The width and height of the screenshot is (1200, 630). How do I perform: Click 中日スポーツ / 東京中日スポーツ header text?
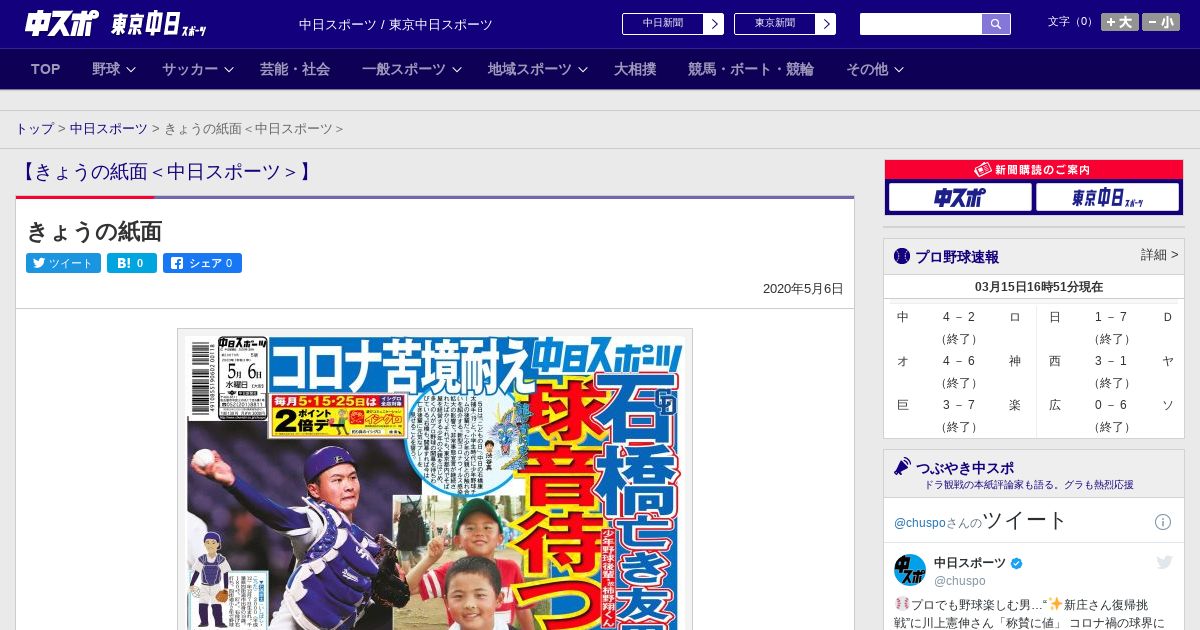[396, 24]
